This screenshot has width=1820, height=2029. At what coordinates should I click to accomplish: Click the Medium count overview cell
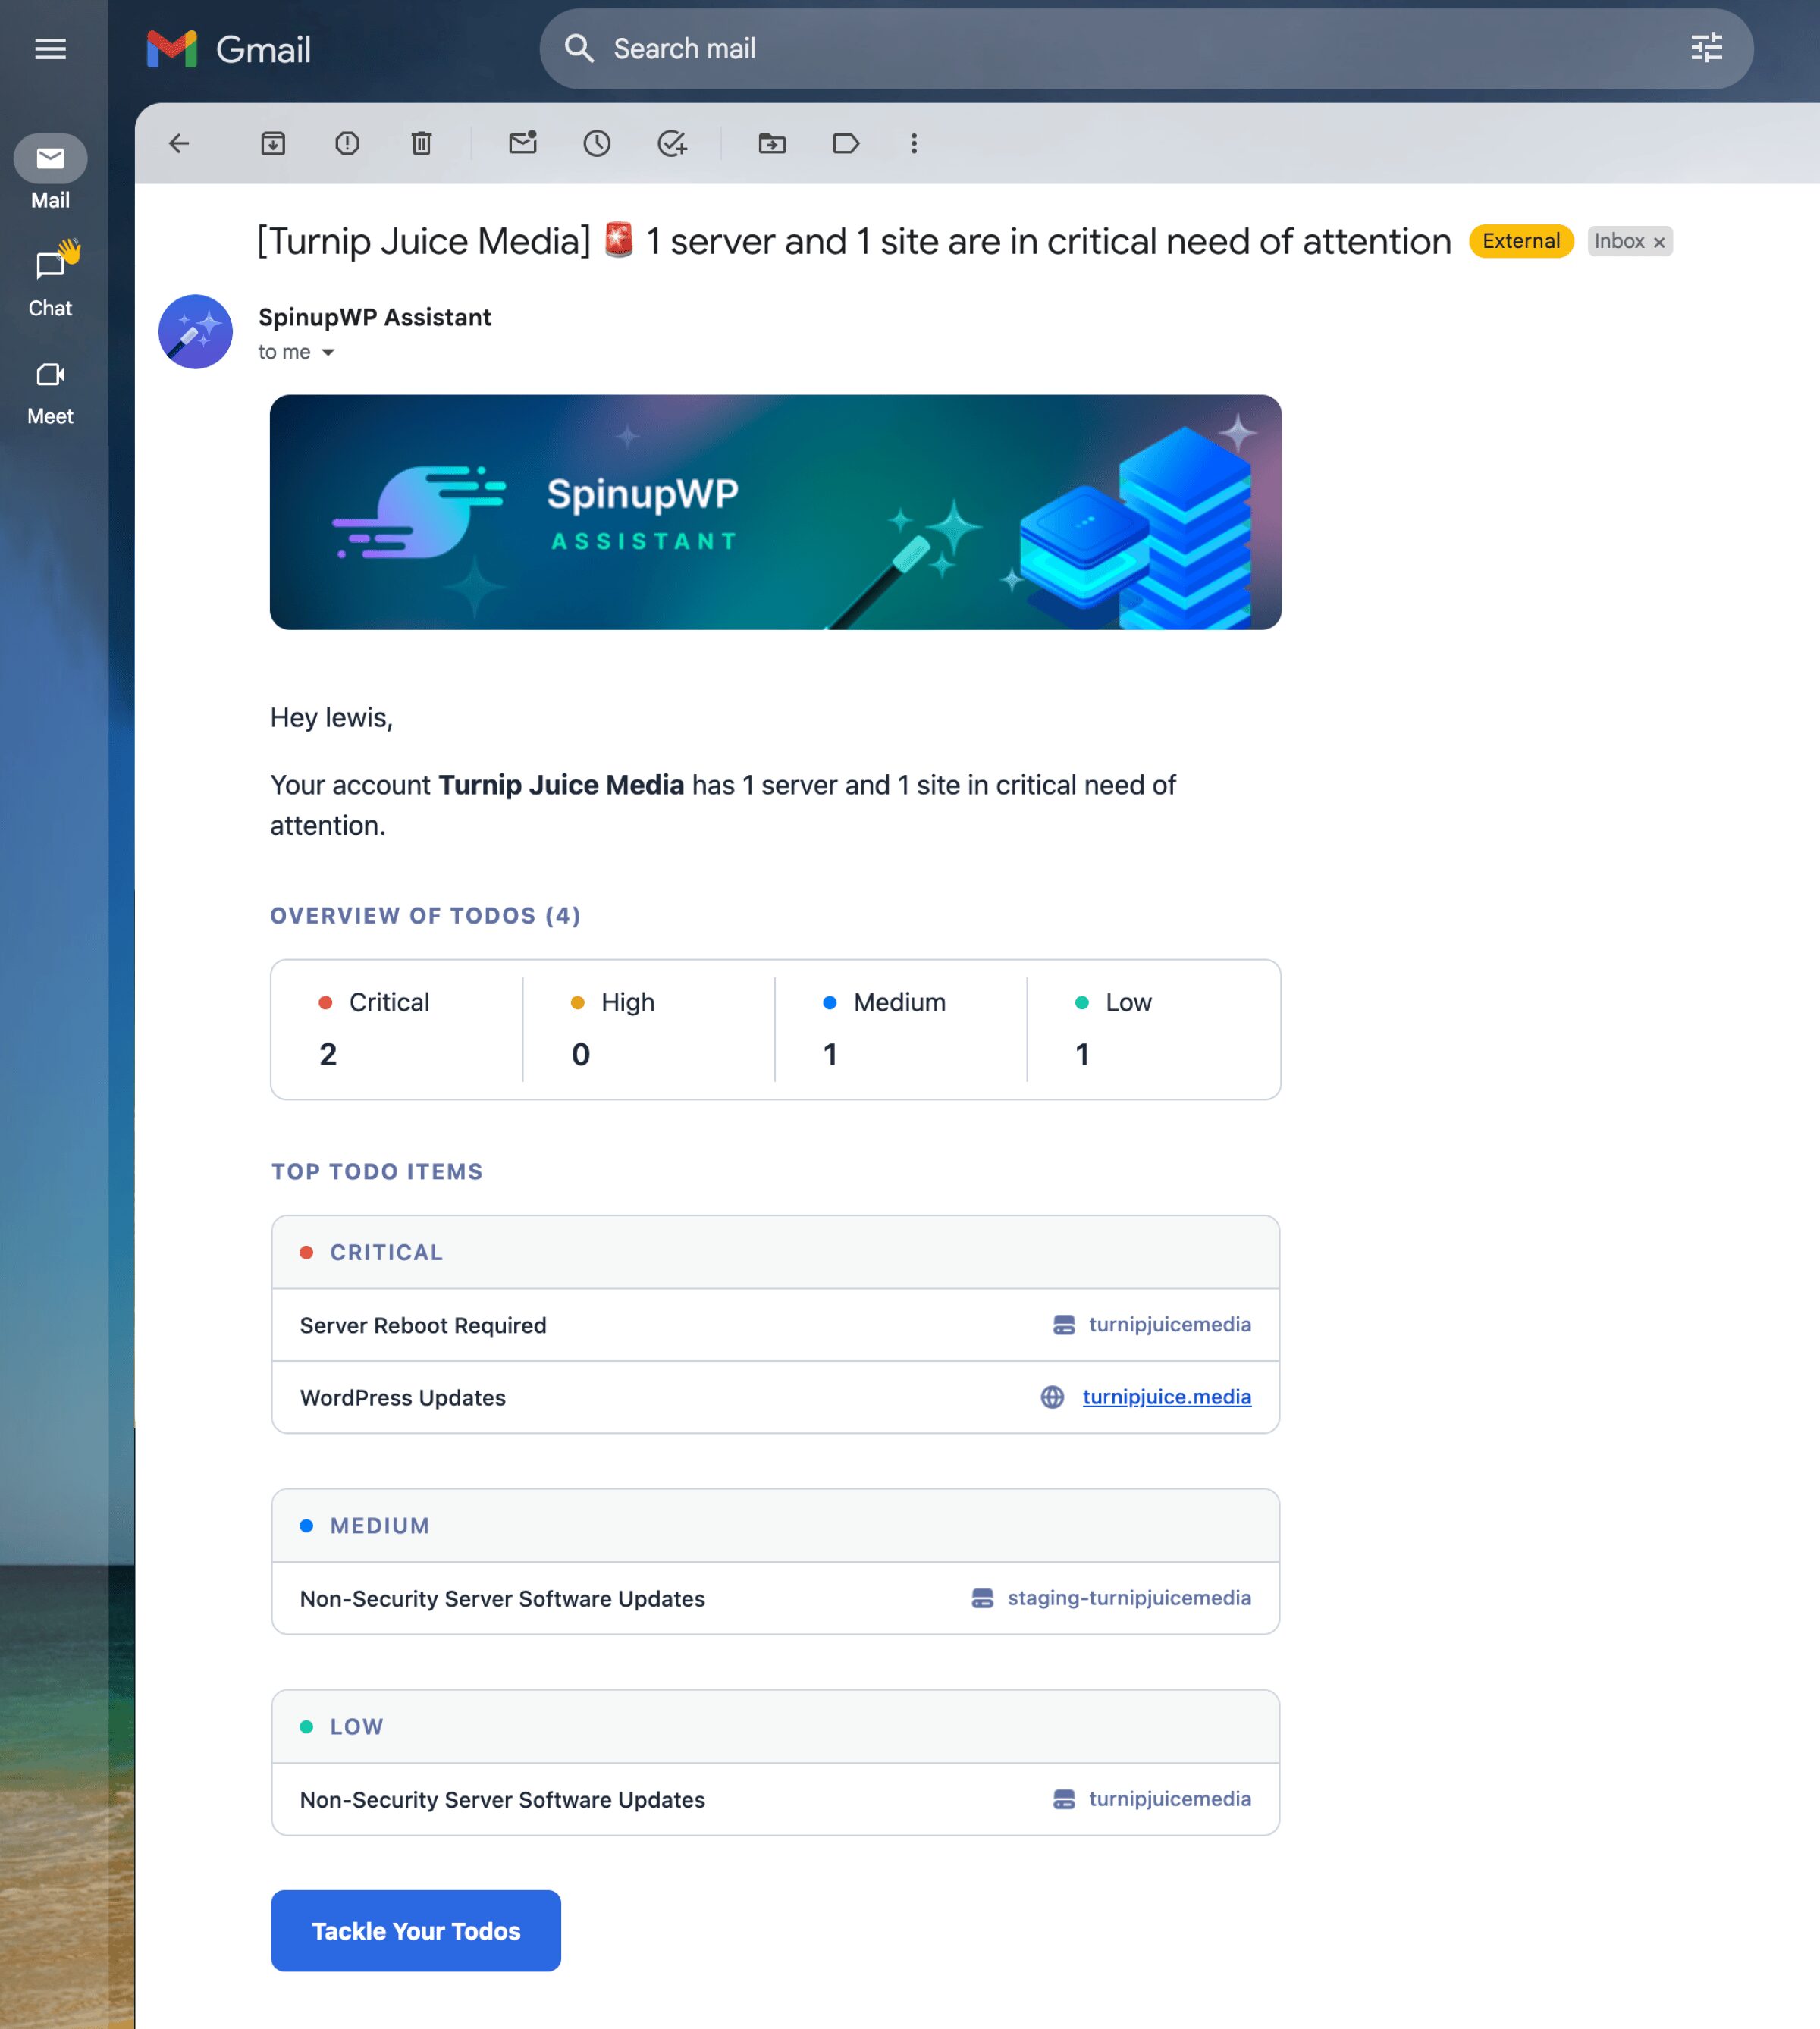(x=901, y=1030)
